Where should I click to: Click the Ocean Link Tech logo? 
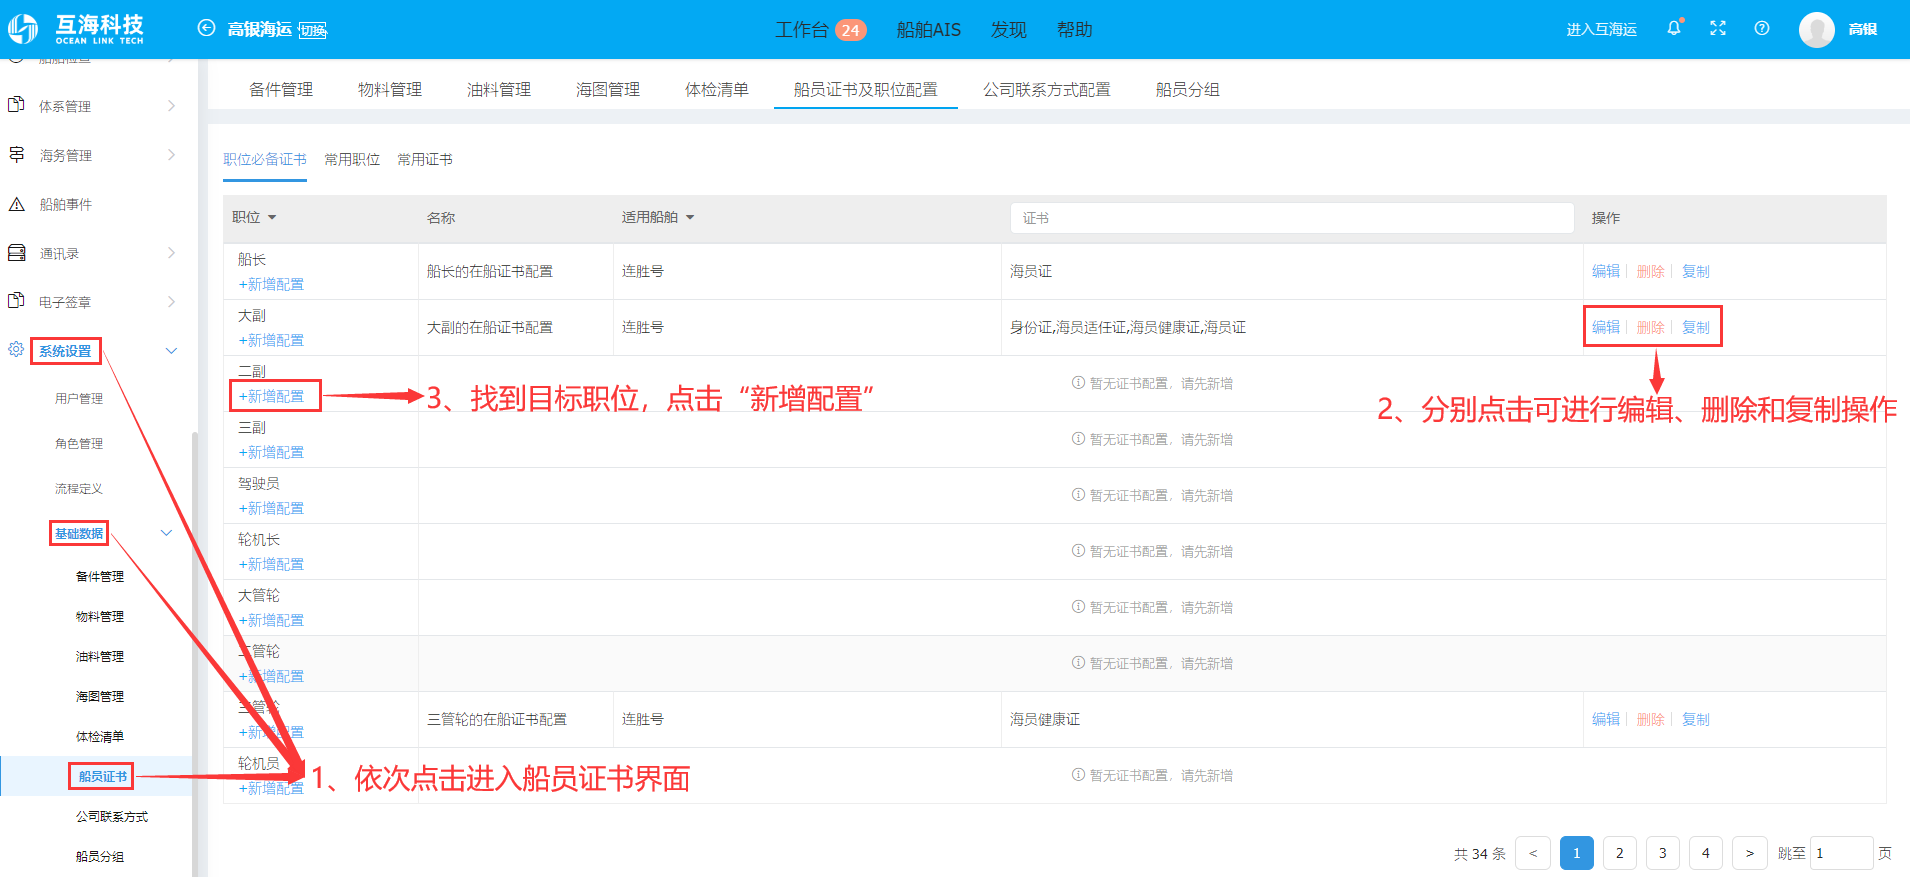pos(77,29)
